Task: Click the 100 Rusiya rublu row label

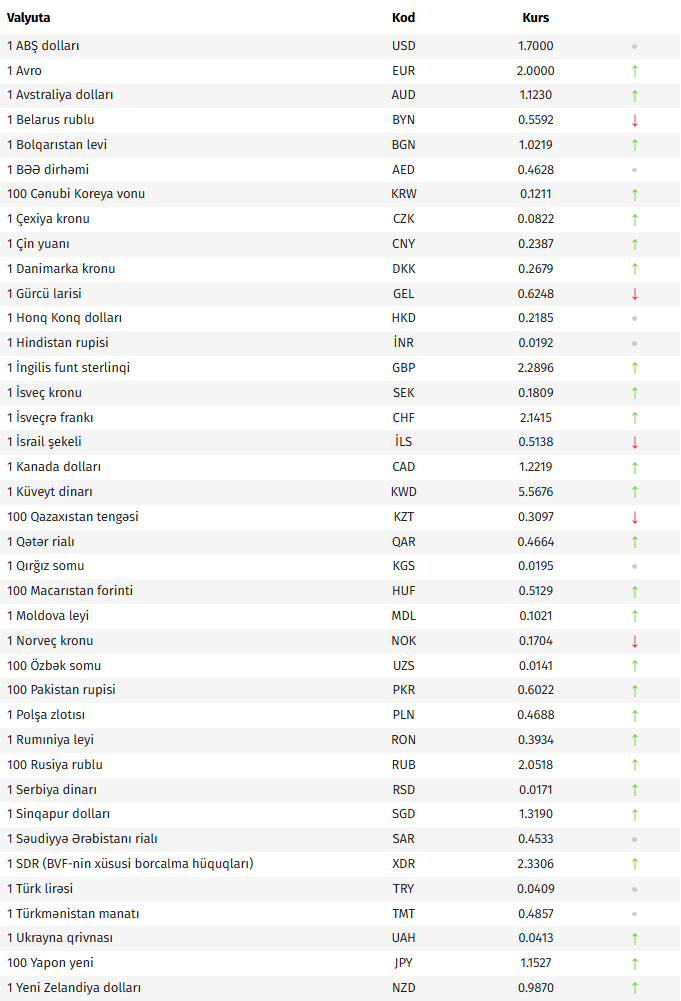Action: (x=55, y=765)
